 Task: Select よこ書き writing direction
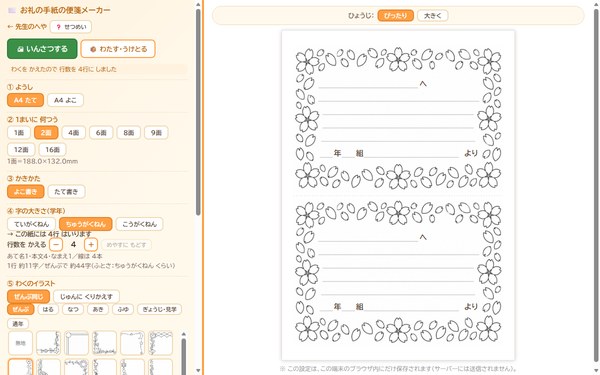tap(26, 192)
